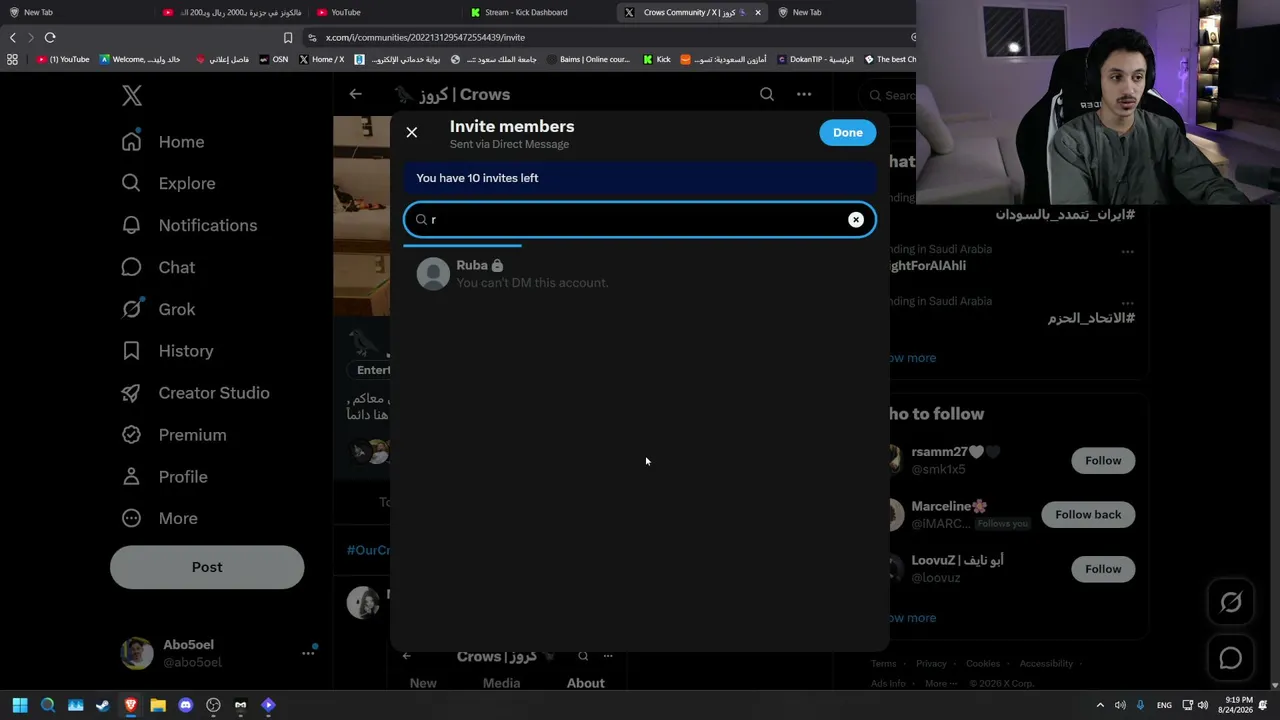1280x720 pixels.
Task: Click the ENG language indicator
Action: pos(1164,705)
